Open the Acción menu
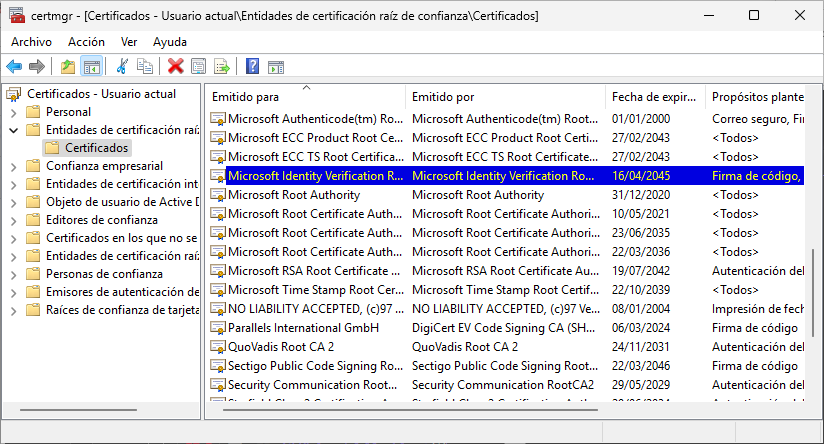Viewport: 824px width, 444px height. [86, 42]
